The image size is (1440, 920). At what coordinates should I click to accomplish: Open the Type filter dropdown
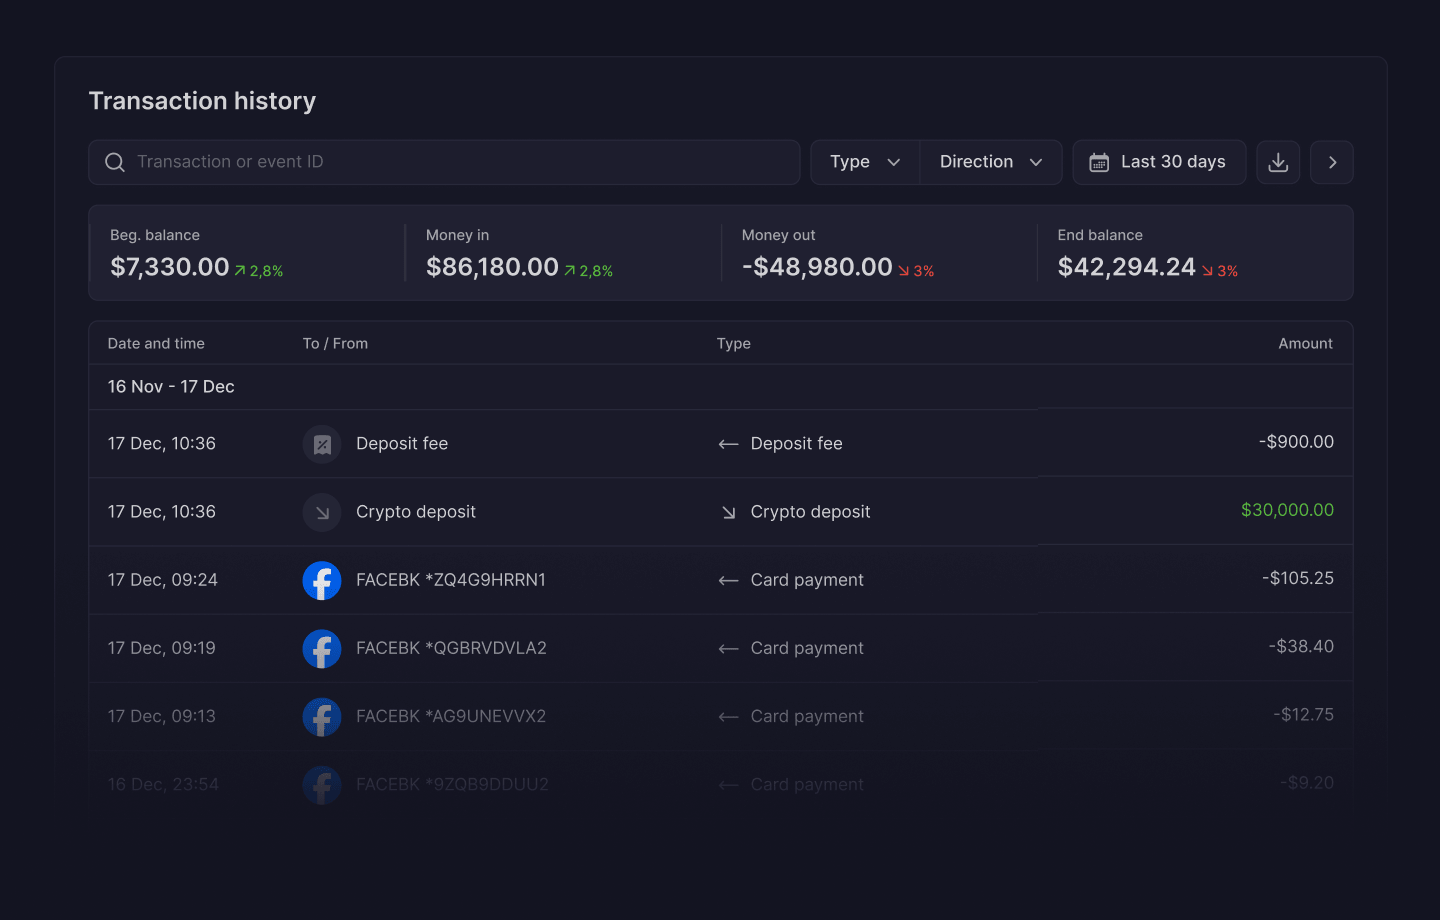pos(865,162)
